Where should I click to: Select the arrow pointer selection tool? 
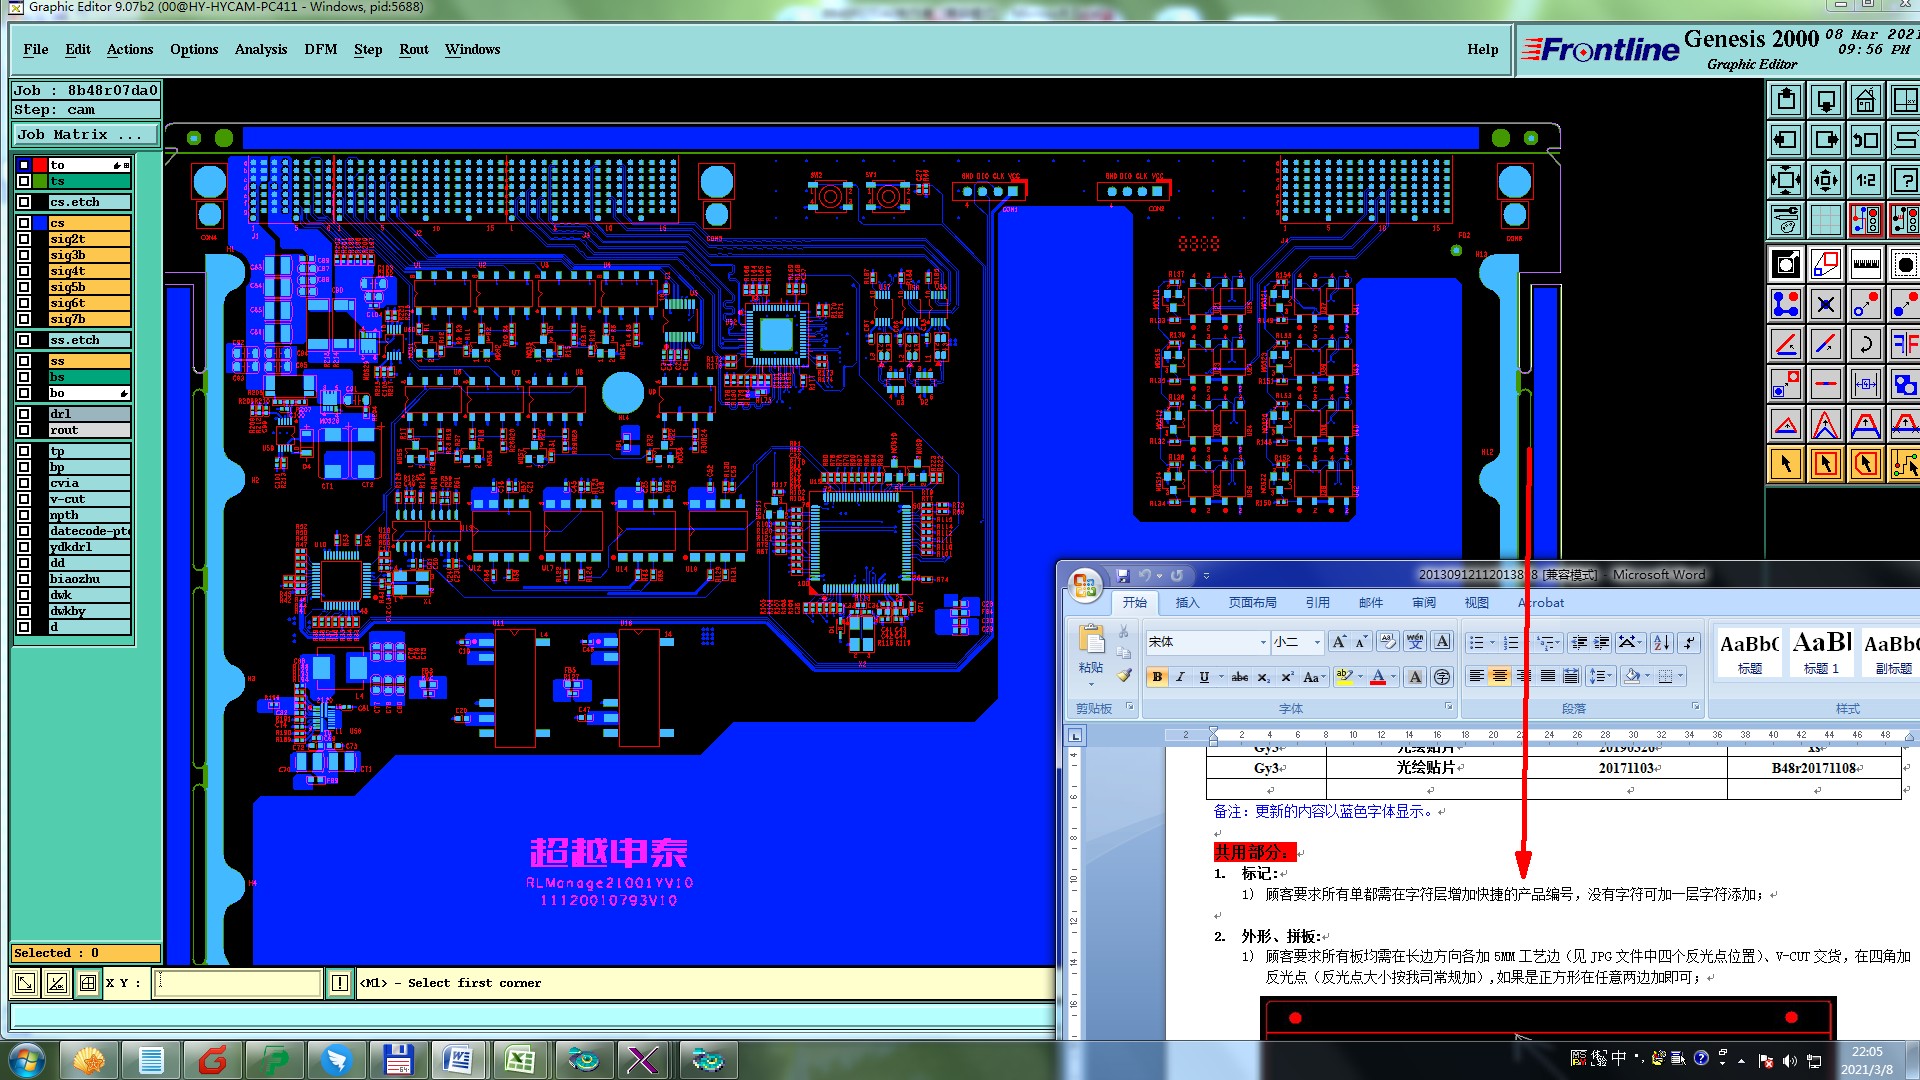1785,464
